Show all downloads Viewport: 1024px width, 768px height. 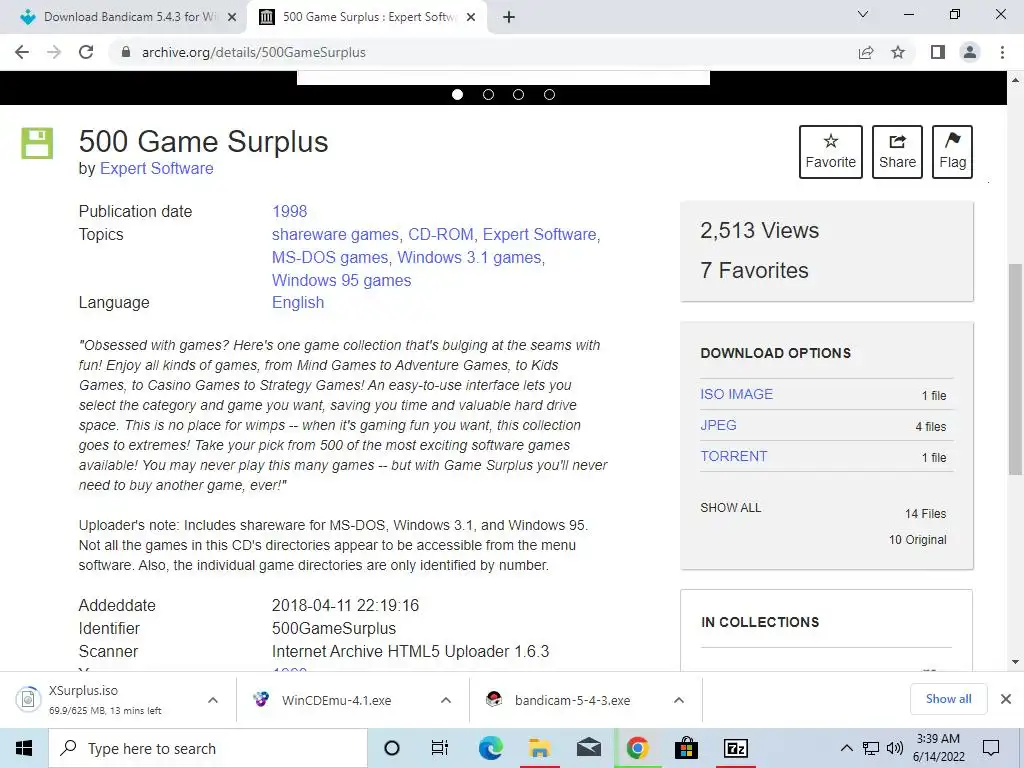pos(948,699)
